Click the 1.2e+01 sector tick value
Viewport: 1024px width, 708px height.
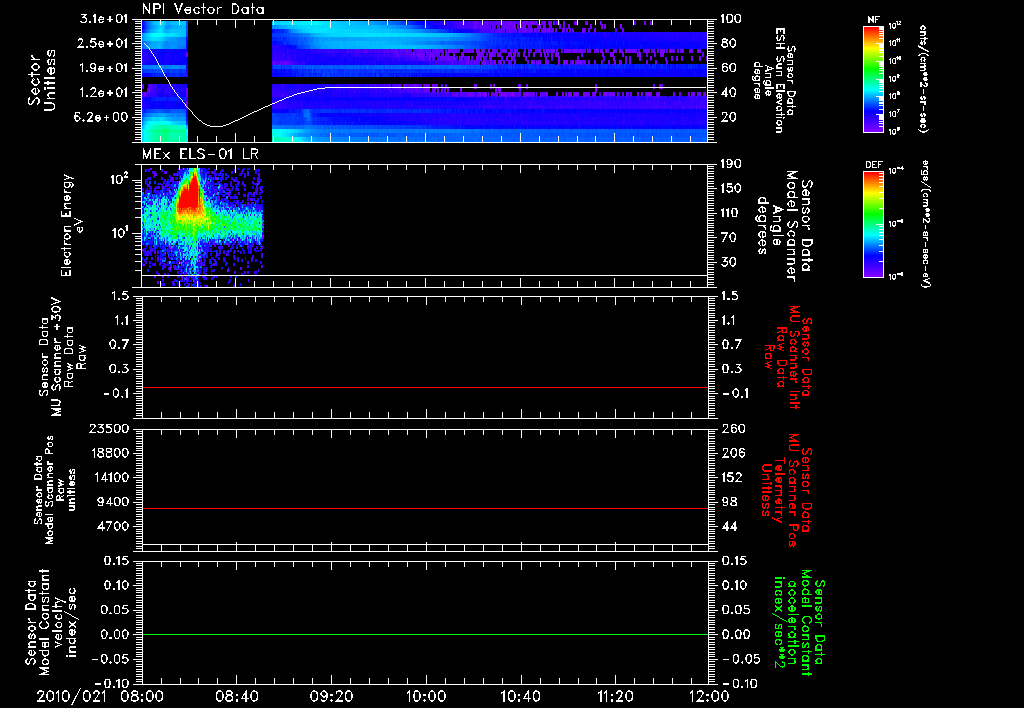pyautogui.click(x=104, y=93)
